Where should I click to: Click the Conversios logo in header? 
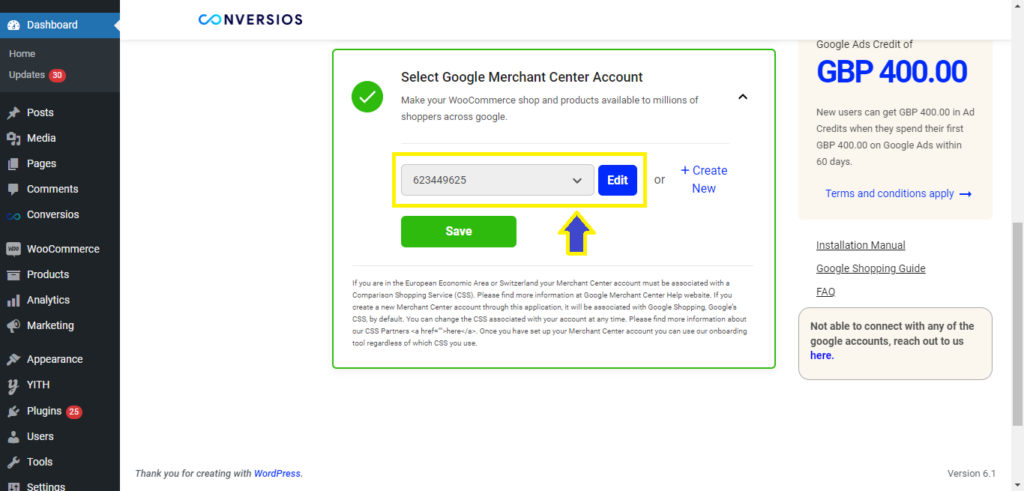pyautogui.click(x=250, y=20)
